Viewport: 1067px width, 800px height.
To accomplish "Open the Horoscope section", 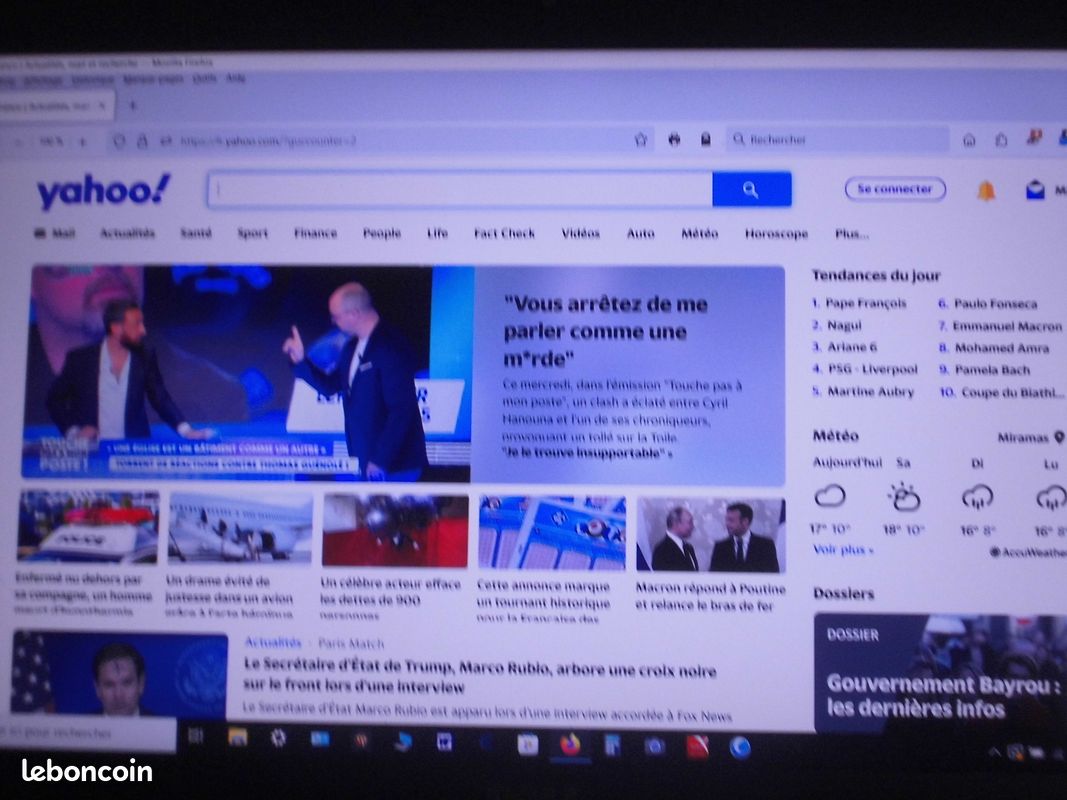I will pos(776,233).
